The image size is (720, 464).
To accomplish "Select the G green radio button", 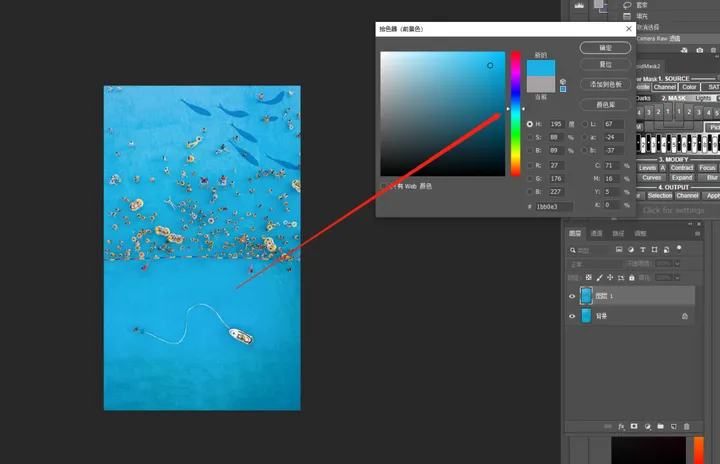I will tap(530, 179).
